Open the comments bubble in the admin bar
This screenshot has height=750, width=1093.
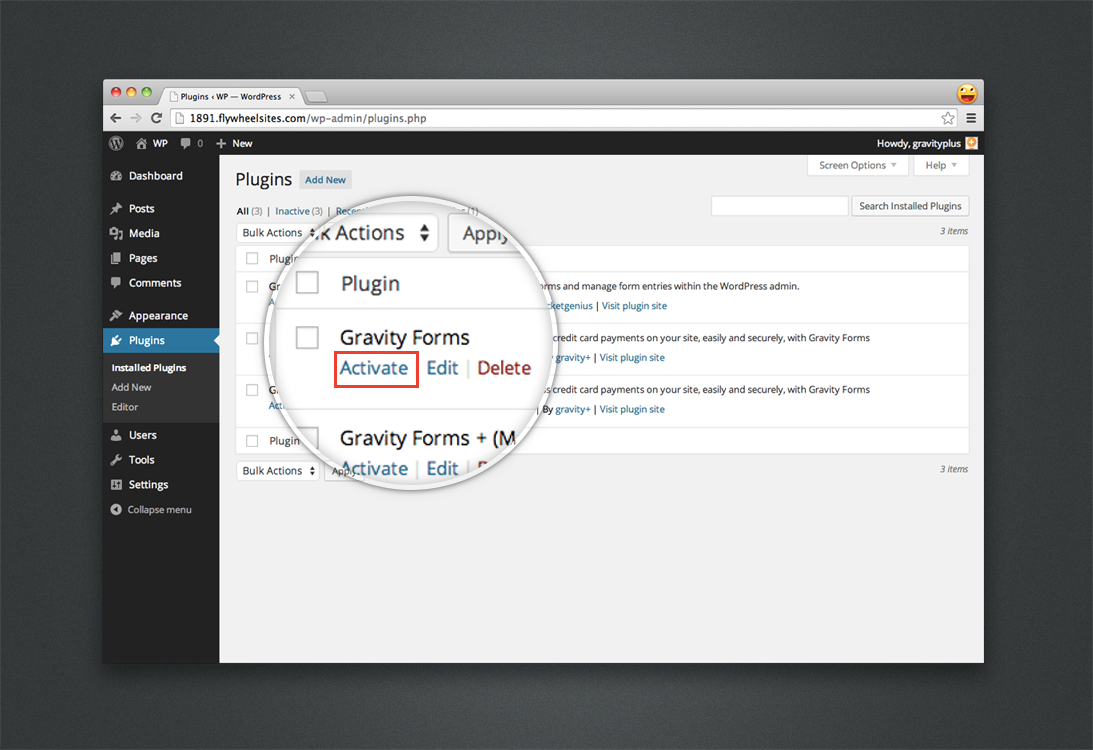[185, 144]
